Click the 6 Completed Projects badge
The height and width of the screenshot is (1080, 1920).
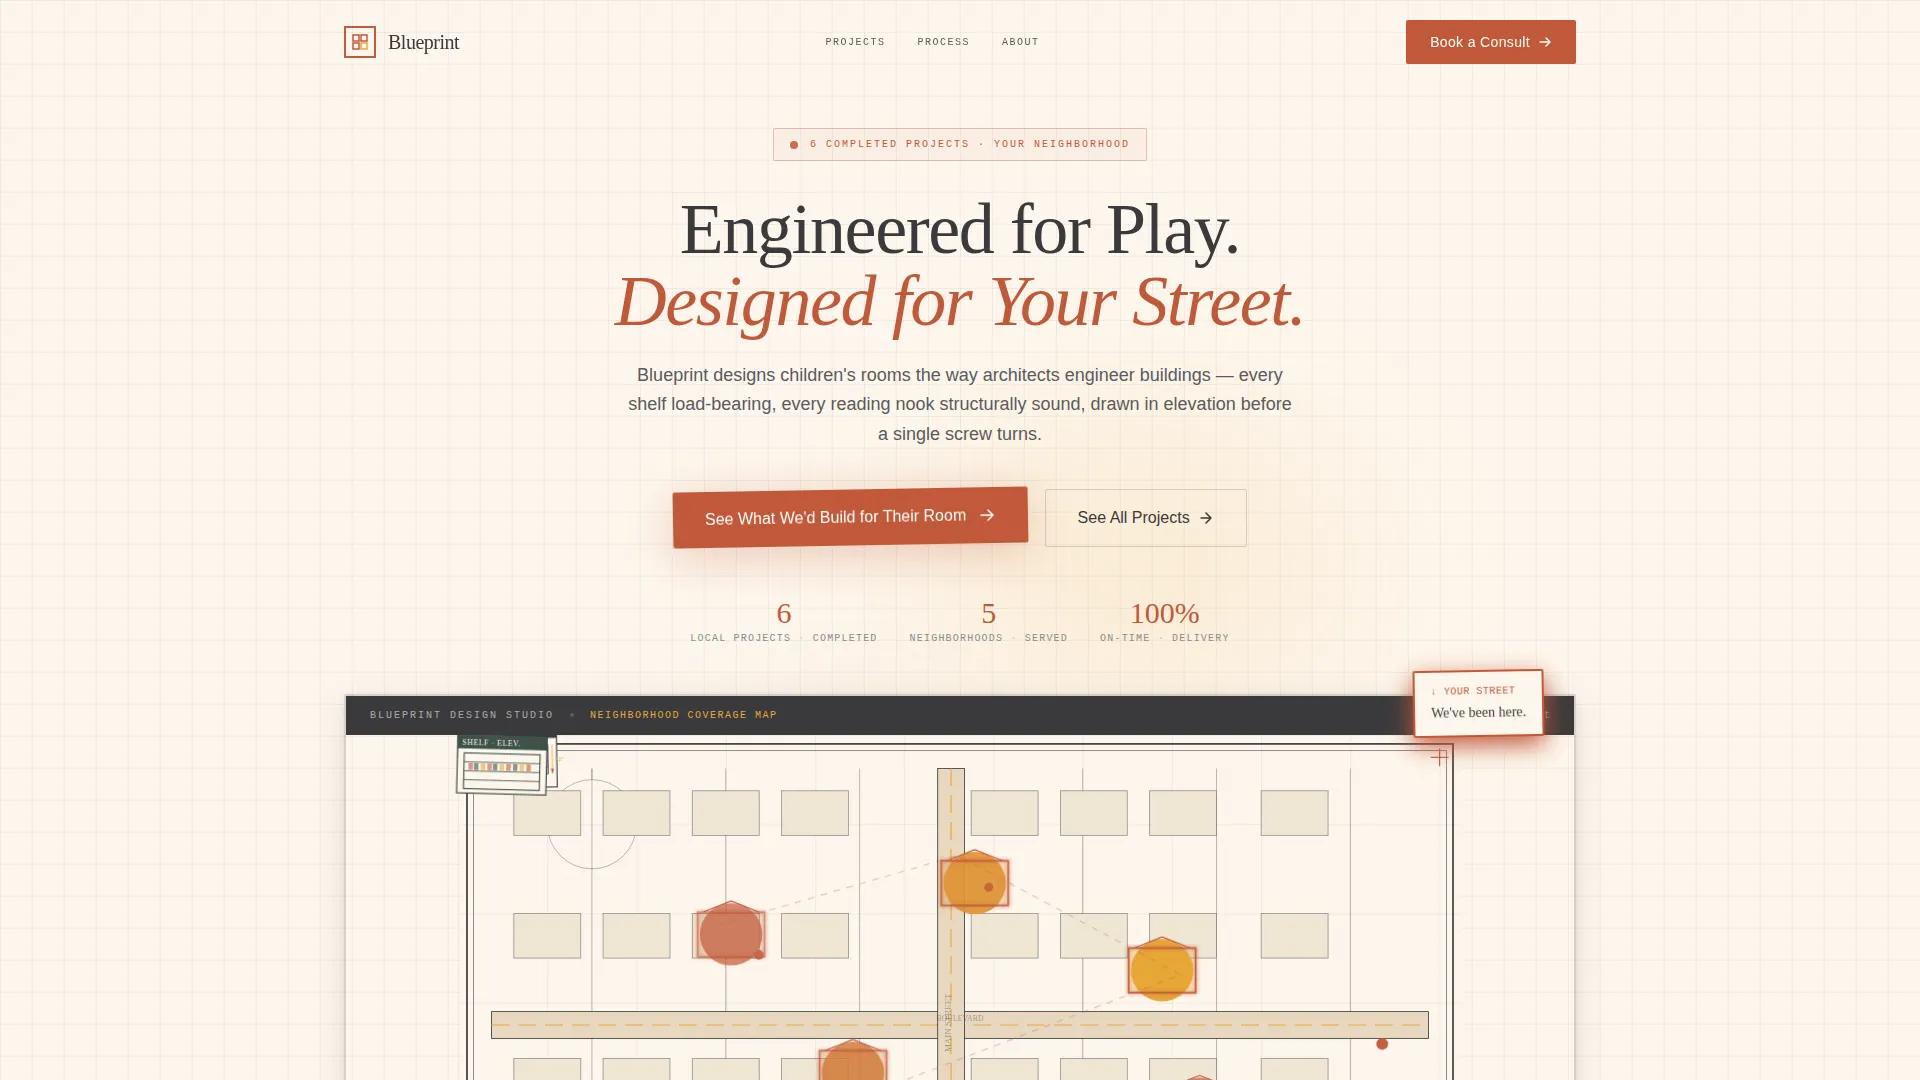(x=960, y=144)
